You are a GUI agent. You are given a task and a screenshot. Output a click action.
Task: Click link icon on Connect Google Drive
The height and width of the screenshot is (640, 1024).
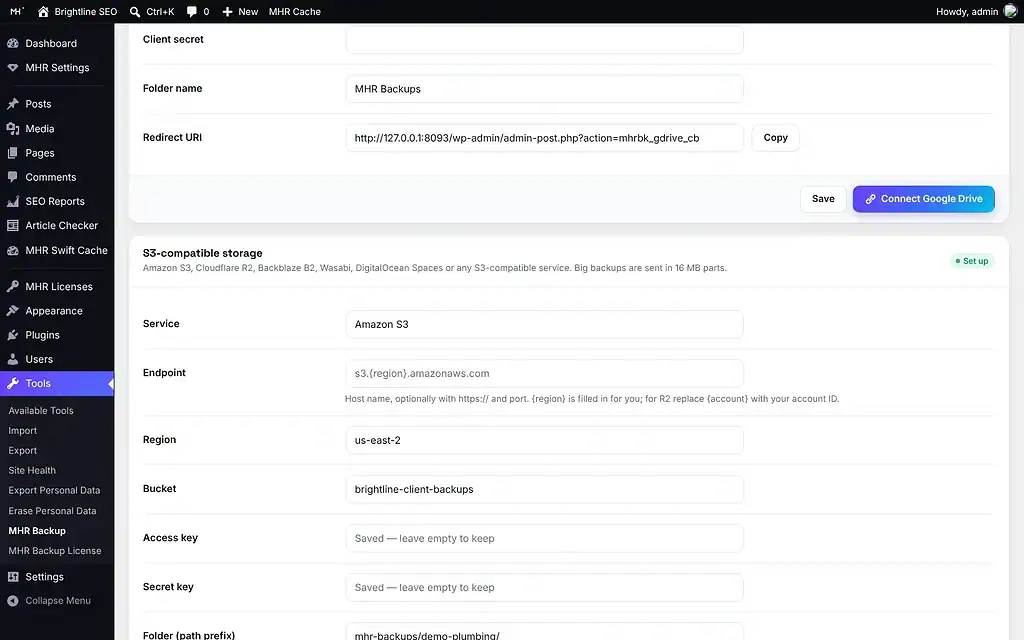pos(870,199)
